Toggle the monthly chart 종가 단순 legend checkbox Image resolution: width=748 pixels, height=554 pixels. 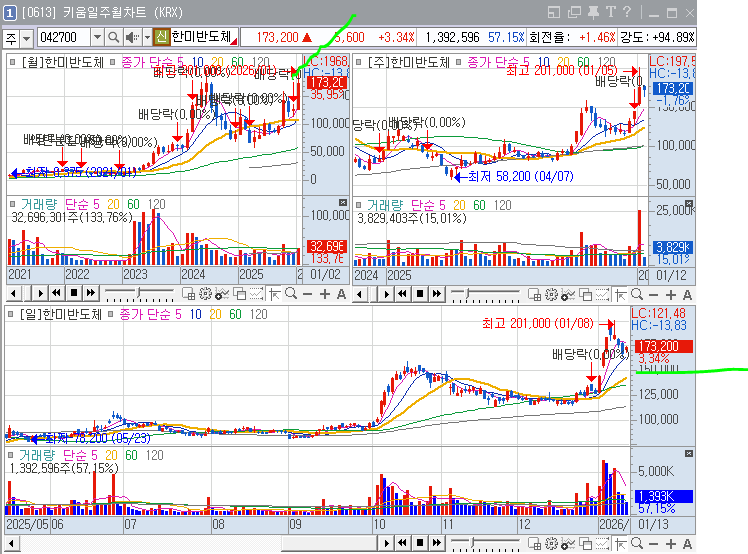(x=113, y=62)
